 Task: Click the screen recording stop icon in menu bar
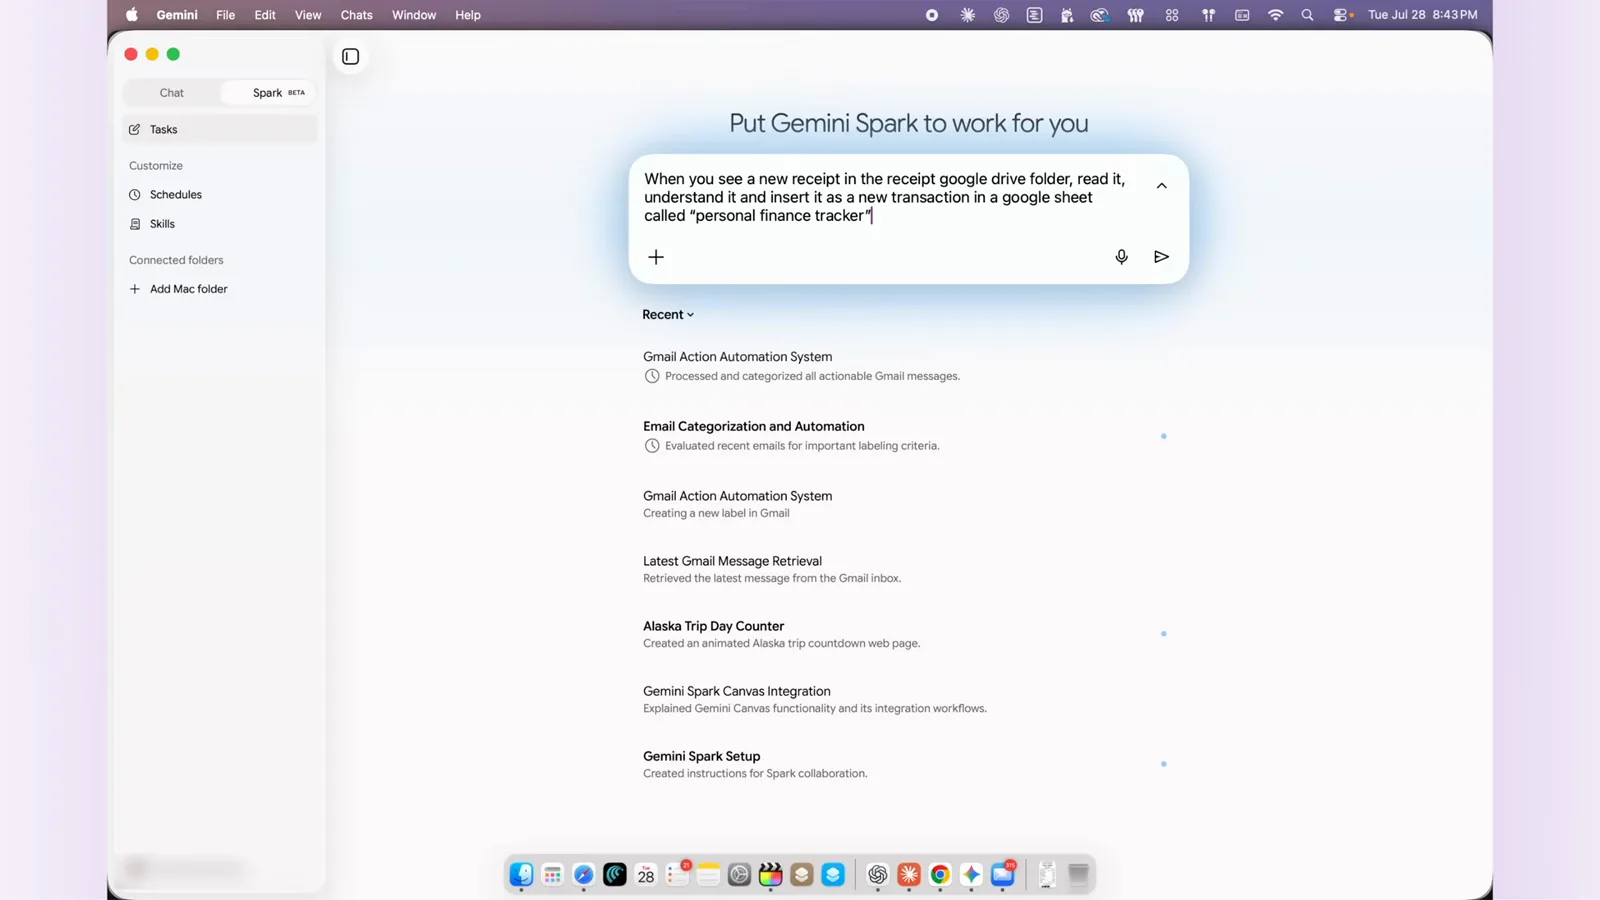click(x=932, y=15)
